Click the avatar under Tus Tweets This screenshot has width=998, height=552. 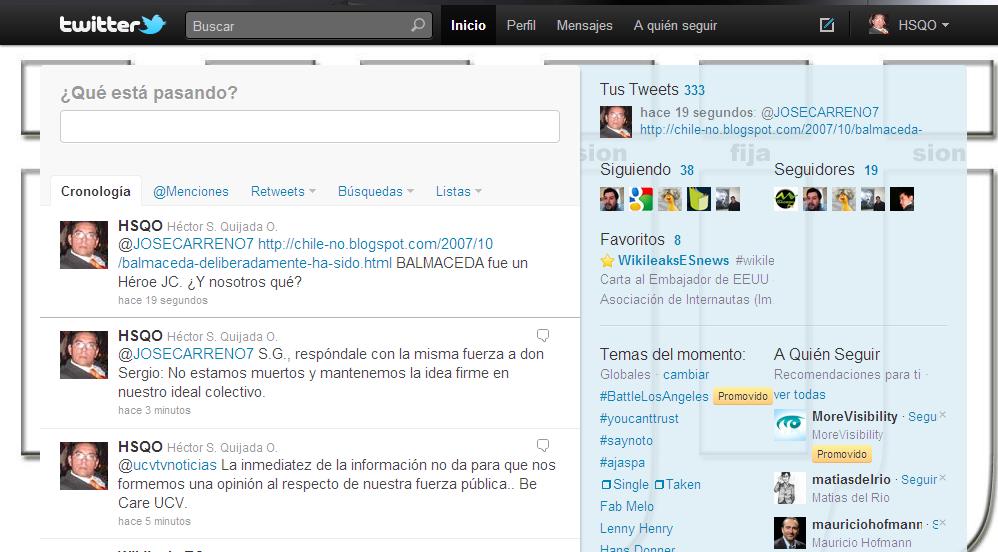pyautogui.click(x=616, y=122)
